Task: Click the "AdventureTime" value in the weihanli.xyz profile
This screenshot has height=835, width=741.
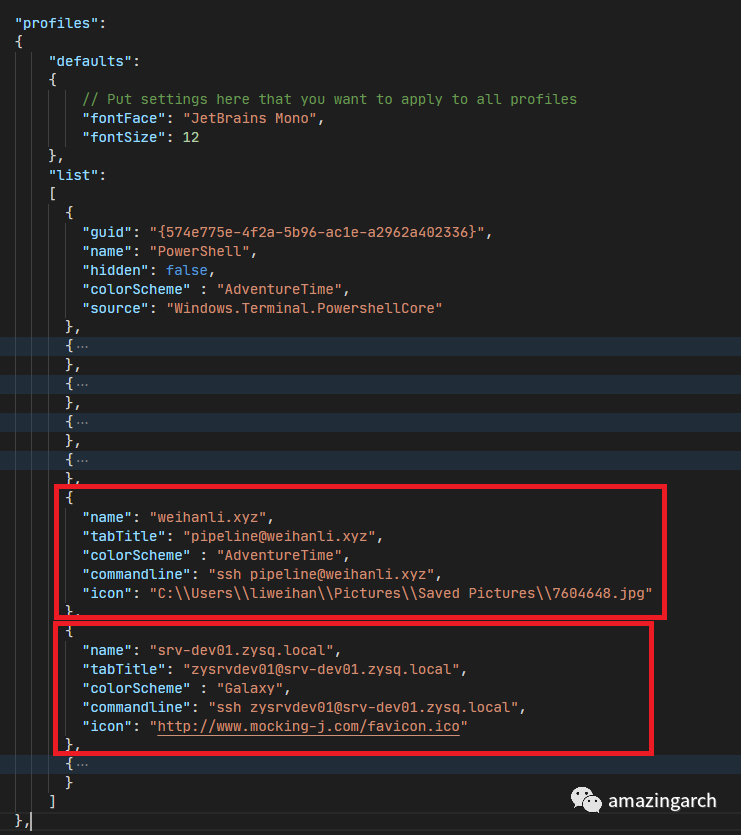Action: [x=279, y=555]
